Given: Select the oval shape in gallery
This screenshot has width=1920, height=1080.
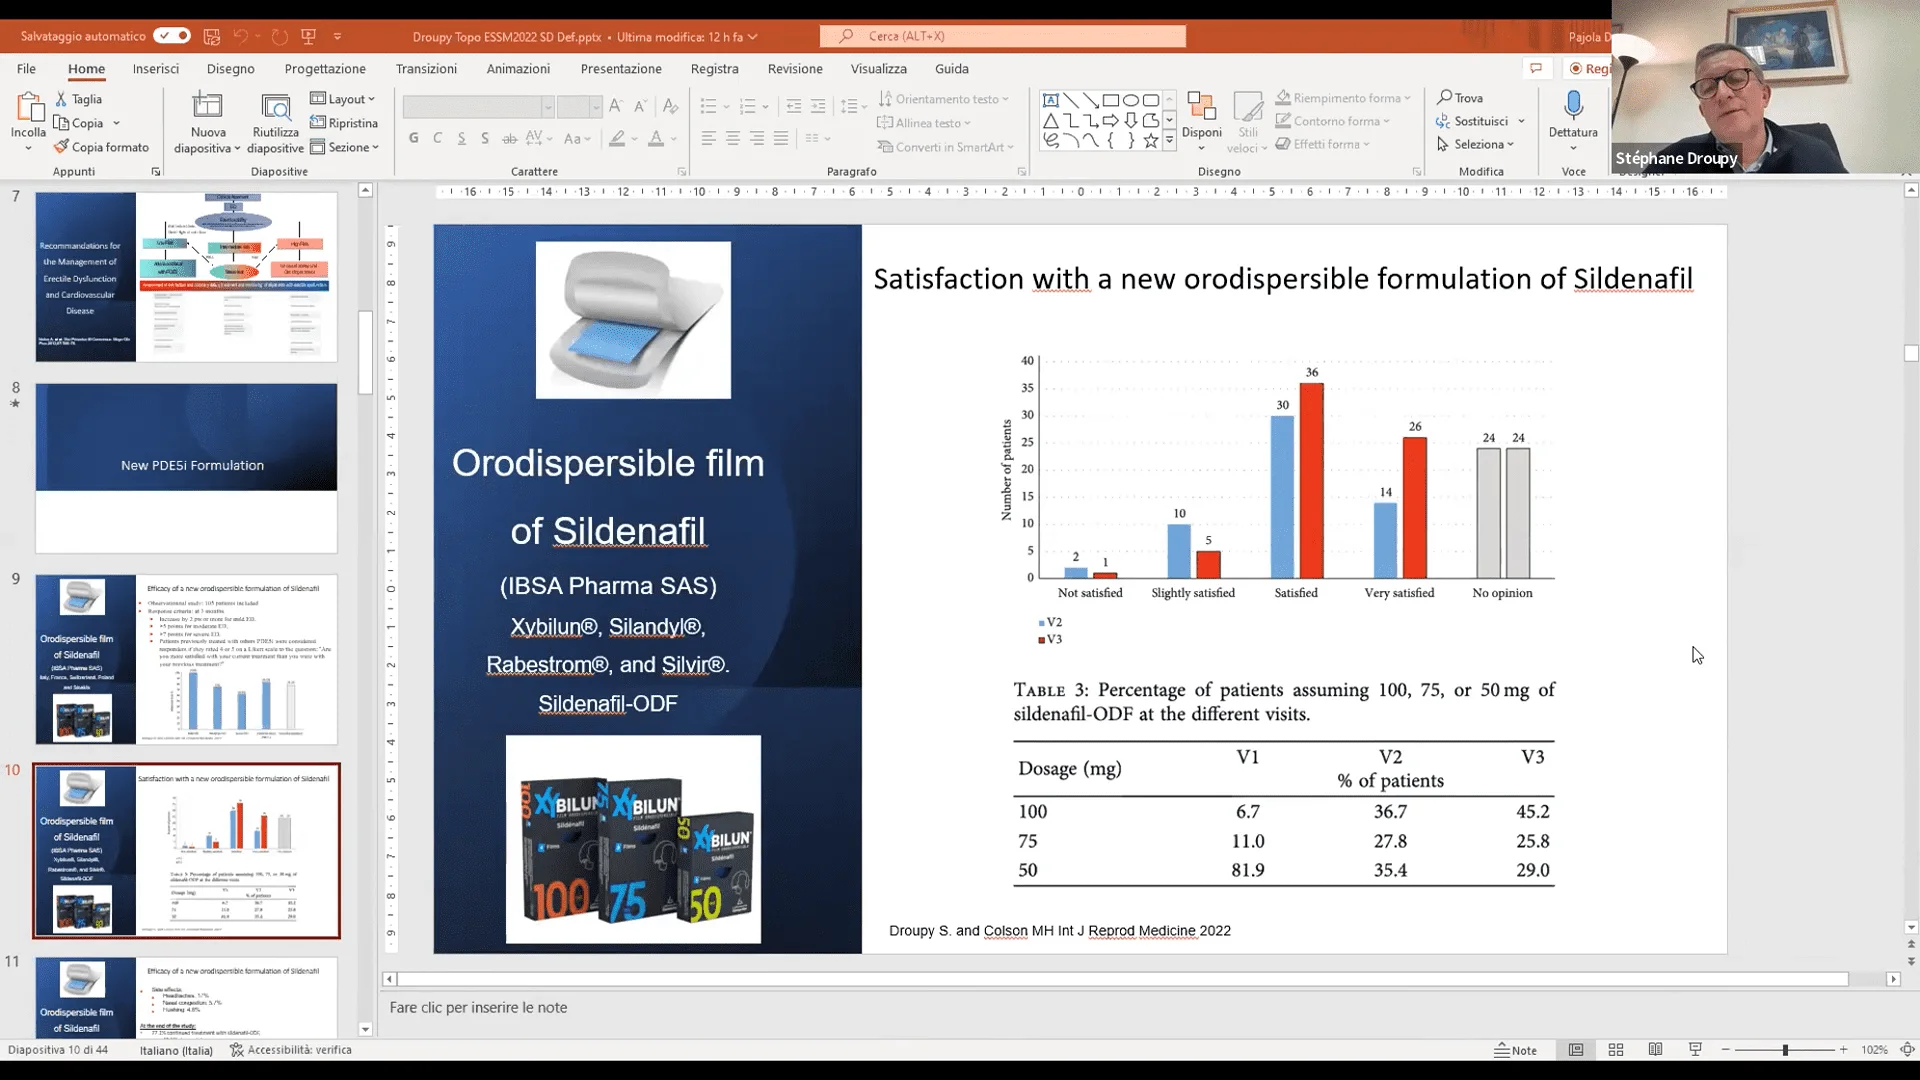Looking at the screenshot, I should coord(1131,100).
